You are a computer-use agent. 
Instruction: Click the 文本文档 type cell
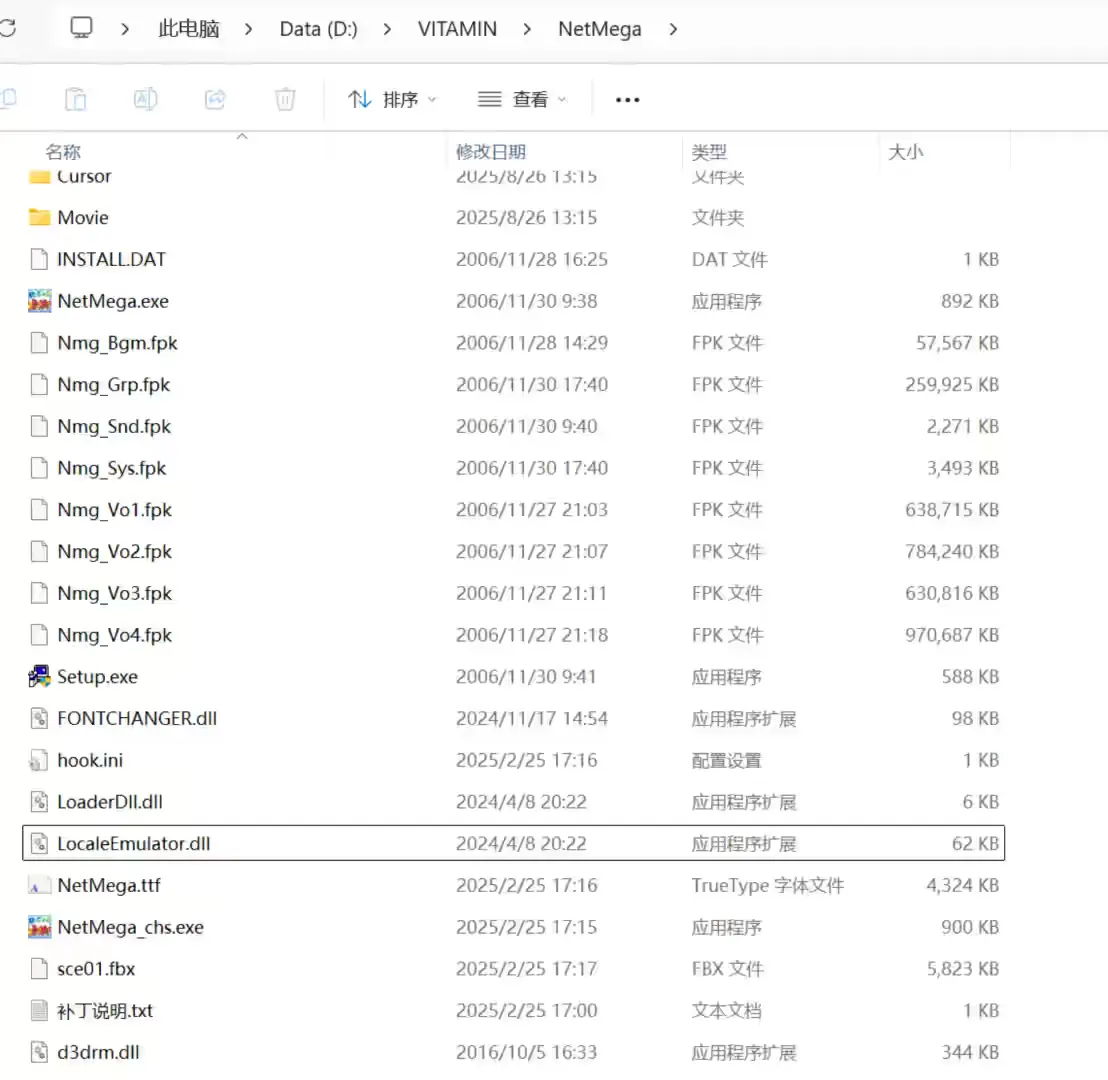tap(726, 1010)
